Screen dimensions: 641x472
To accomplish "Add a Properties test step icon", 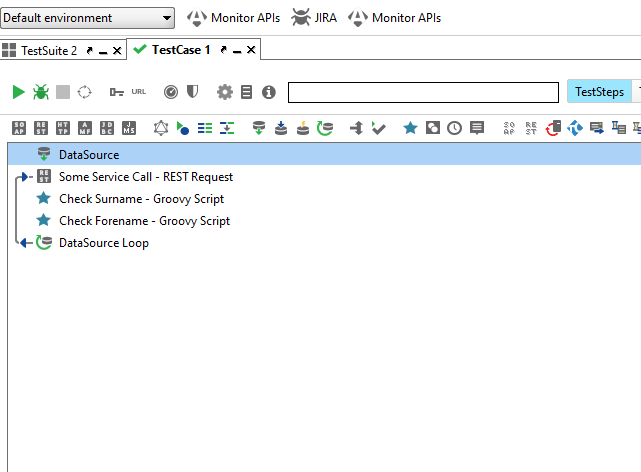I will 205,128.
